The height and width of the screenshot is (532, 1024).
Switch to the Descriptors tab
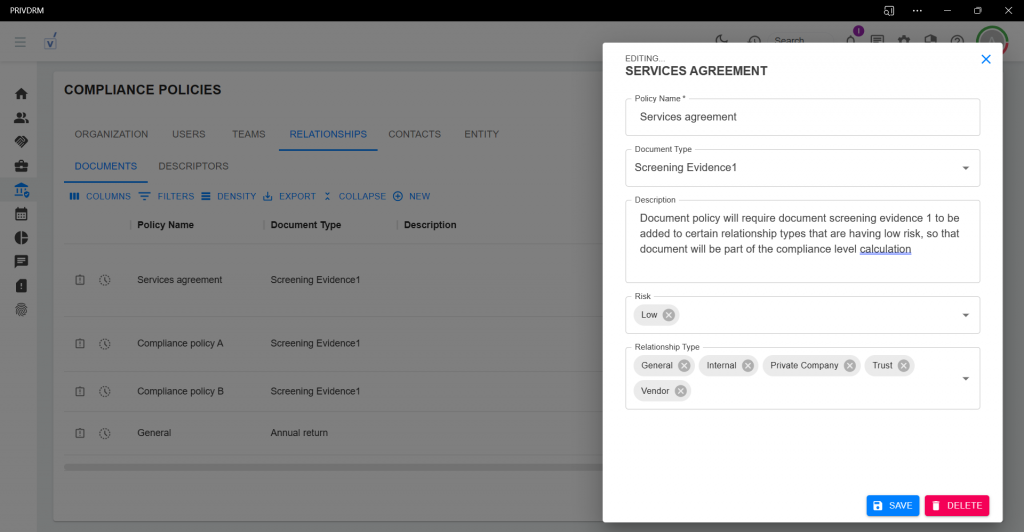[193, 166]
